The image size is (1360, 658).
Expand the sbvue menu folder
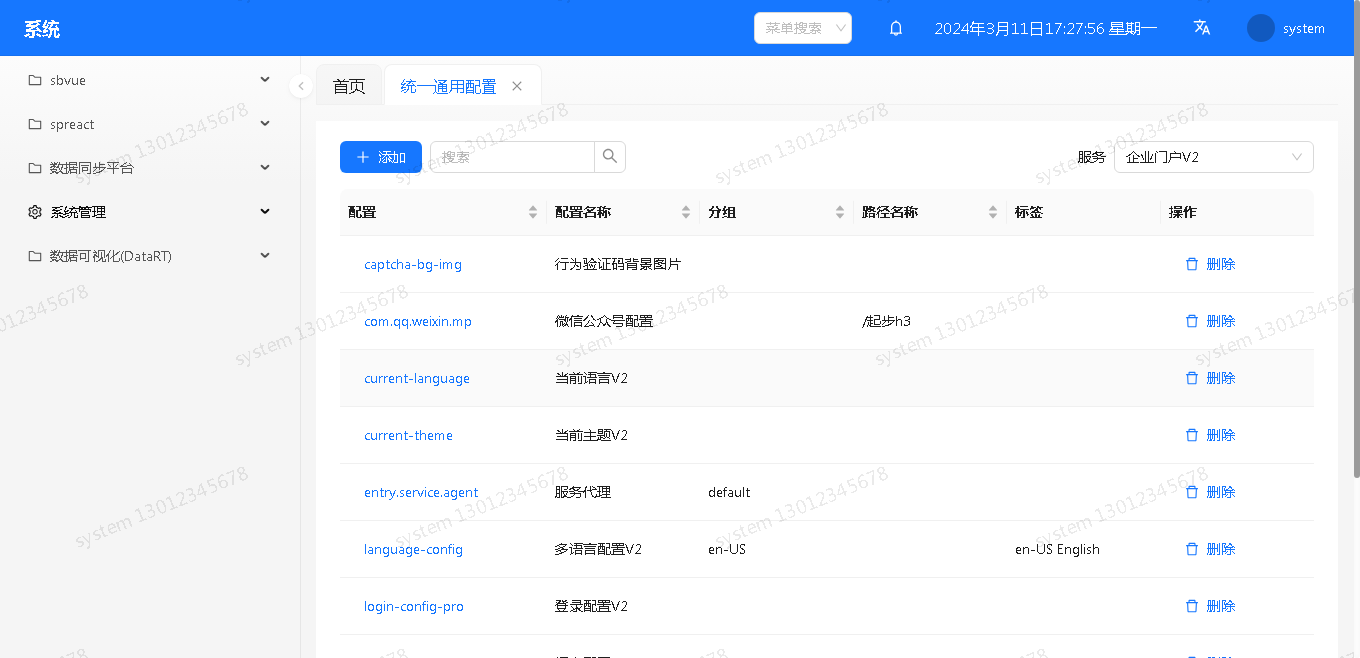[x=150, y=80]
